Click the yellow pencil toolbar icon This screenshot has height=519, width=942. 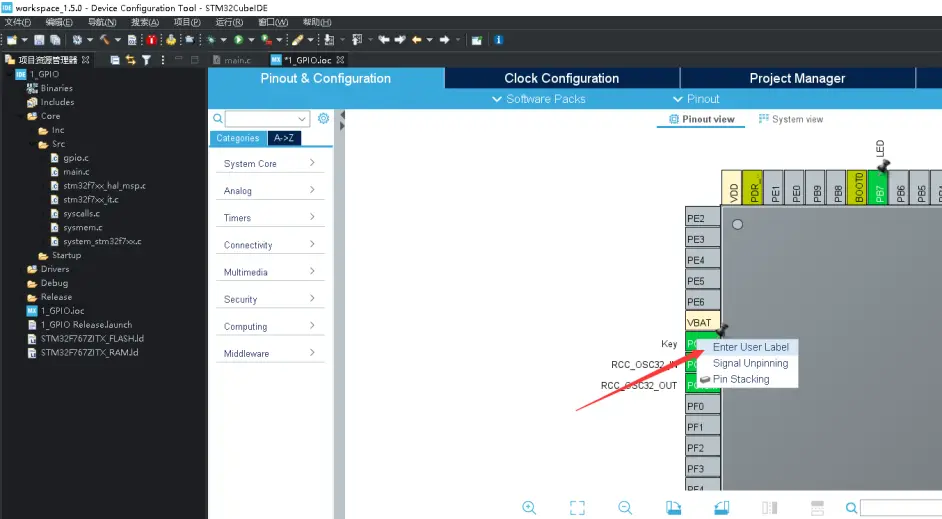(297, 40)
